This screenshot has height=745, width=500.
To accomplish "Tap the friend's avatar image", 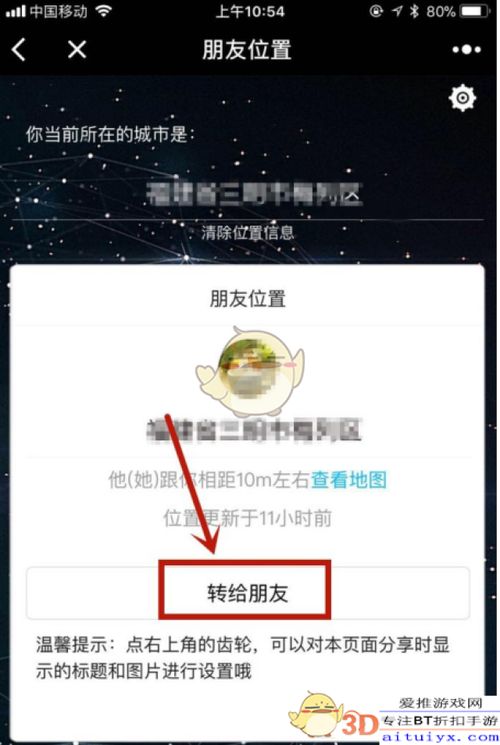I will (250, 373).
